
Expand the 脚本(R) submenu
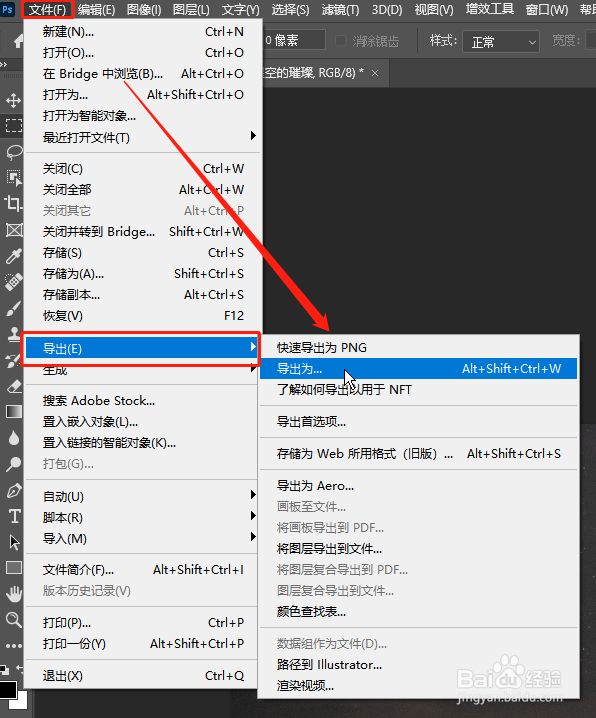point(143,517)
